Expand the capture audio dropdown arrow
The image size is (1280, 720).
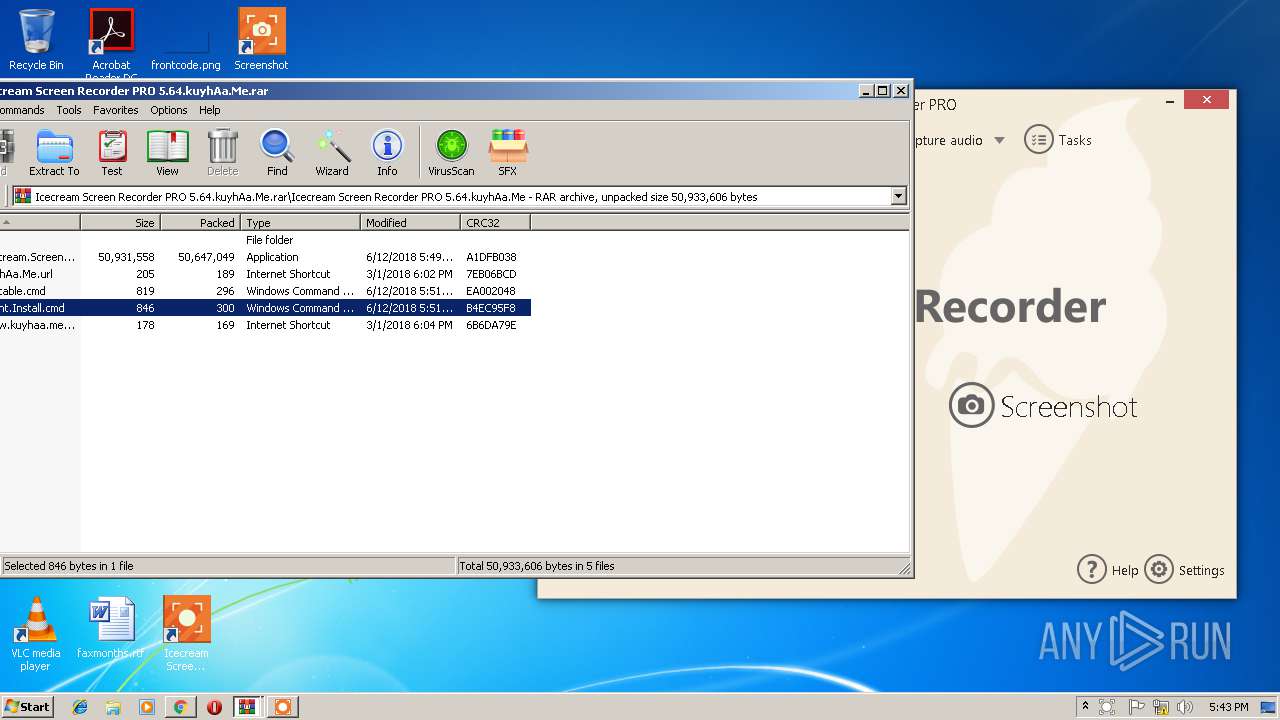click(x=999, y=140)
